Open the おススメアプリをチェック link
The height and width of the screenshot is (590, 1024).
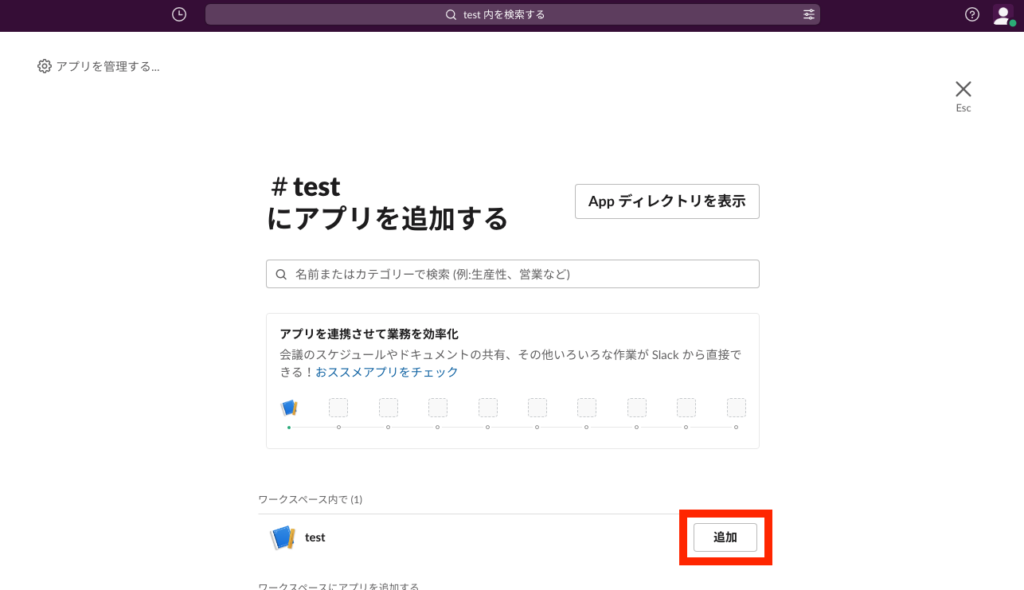pos(387,372)
